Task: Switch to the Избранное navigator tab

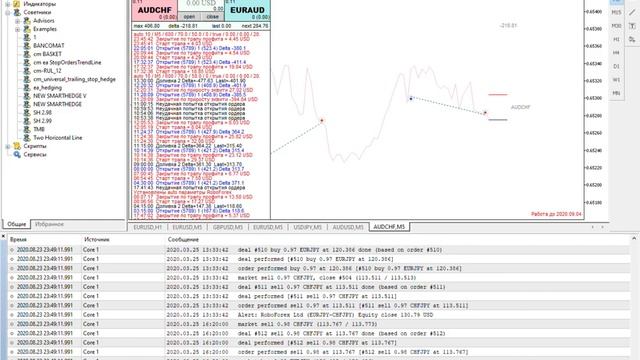Action: [49, 224]
